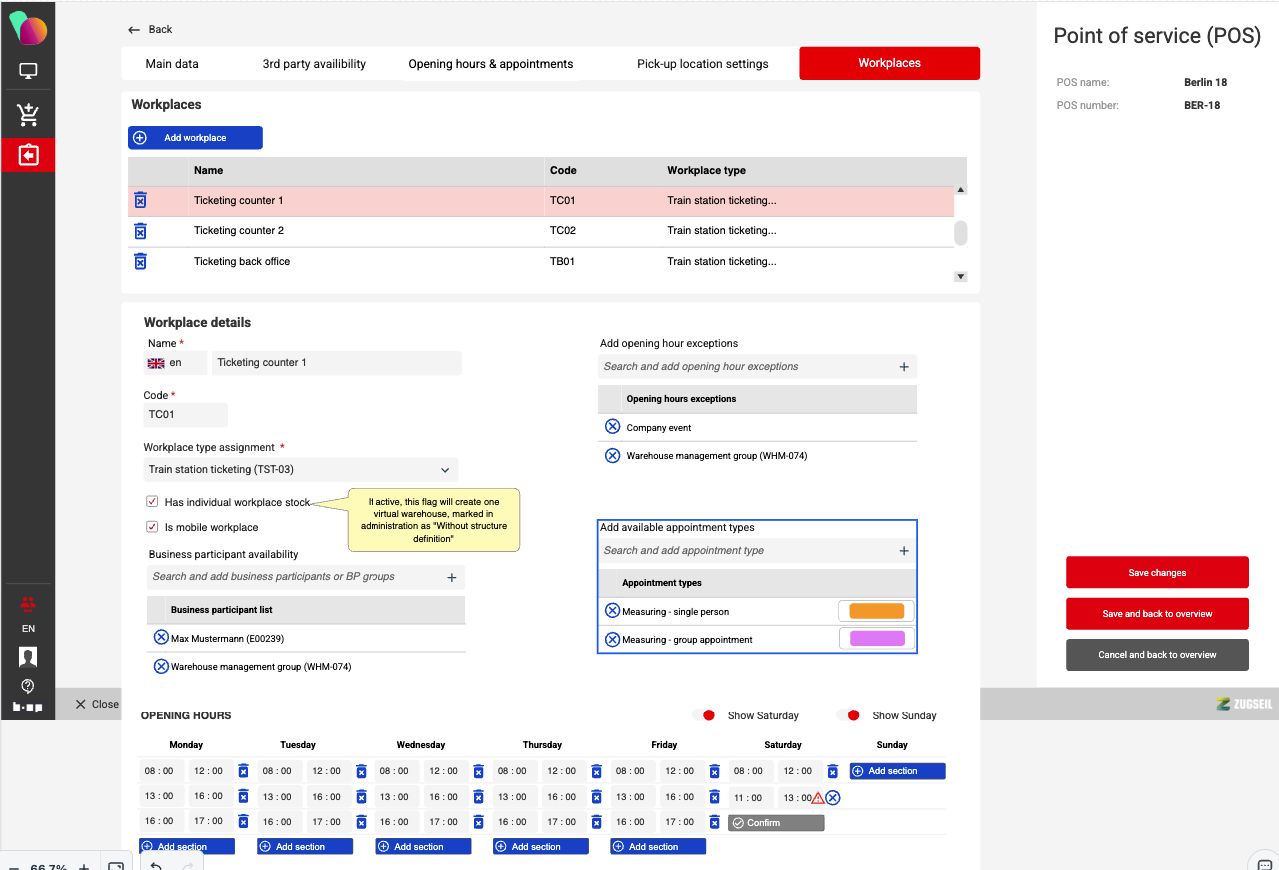Expand the appointment type search with plus
Screen dimensions: 1279x870
tap(904, 551)
